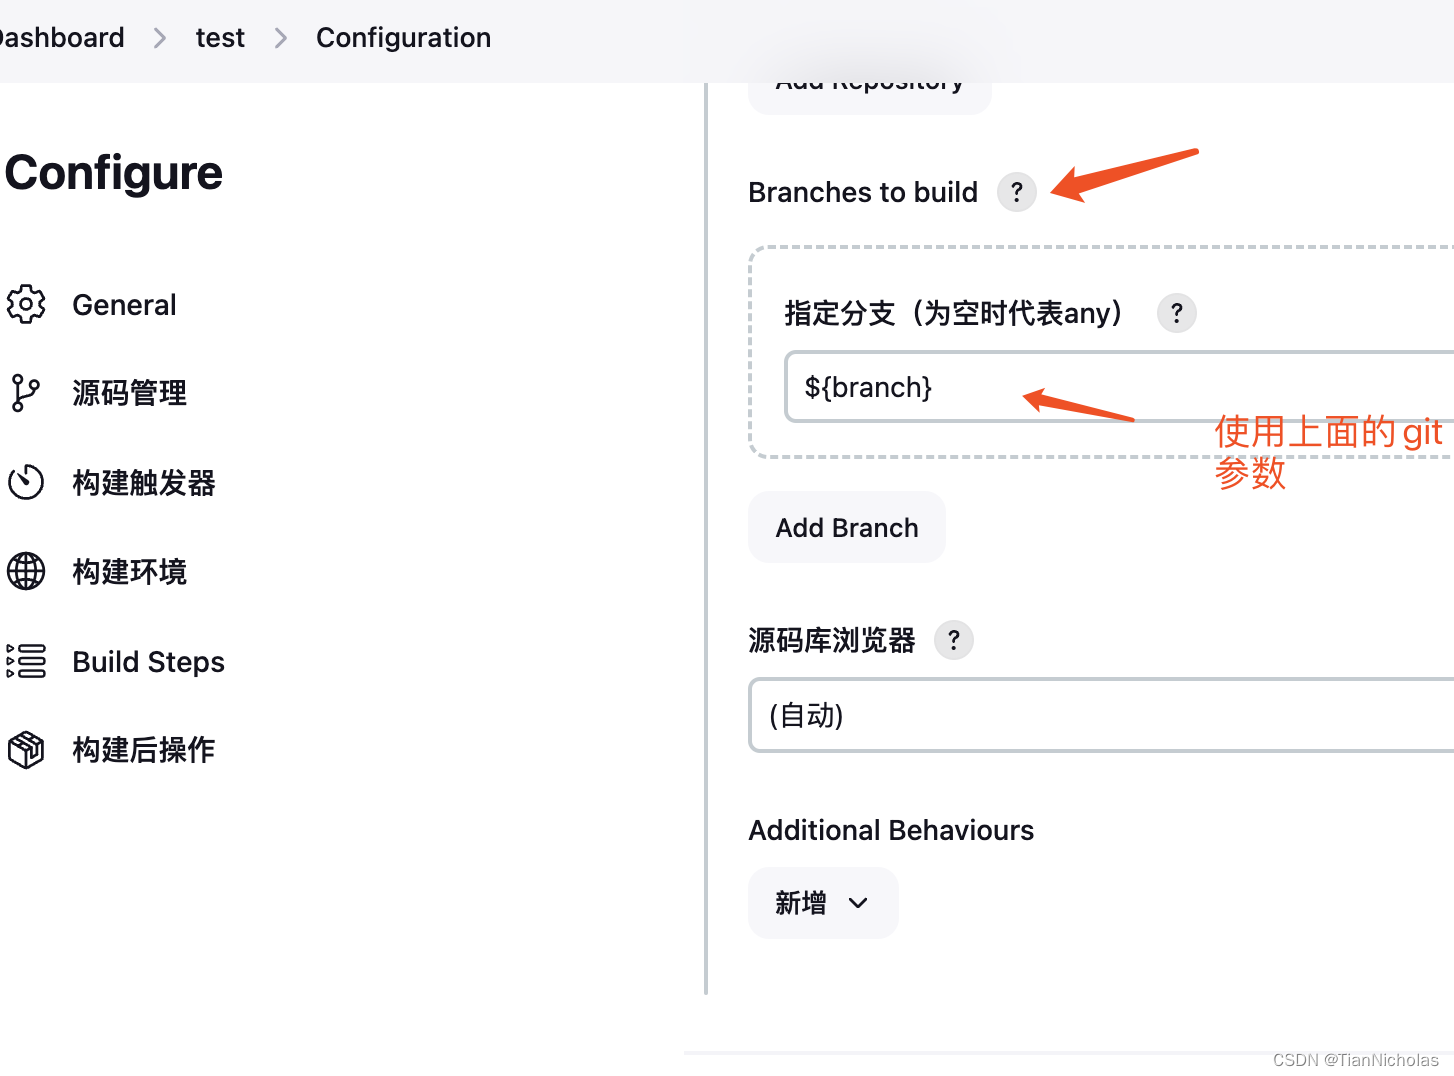Click the 构建后操作 package icon
Viewport: 1454px width, 1076px height.
point(26,749)
